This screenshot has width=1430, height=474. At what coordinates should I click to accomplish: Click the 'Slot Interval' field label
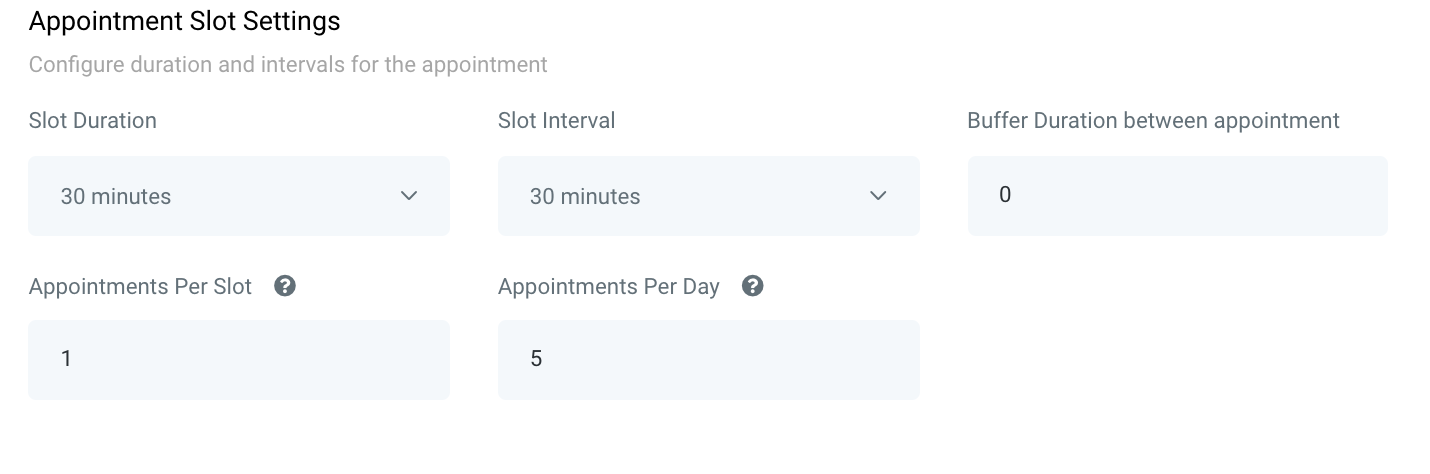(556, 121)
